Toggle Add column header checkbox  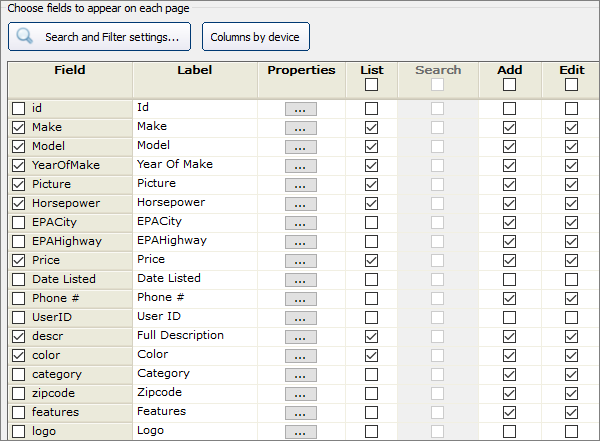point(509,85)
